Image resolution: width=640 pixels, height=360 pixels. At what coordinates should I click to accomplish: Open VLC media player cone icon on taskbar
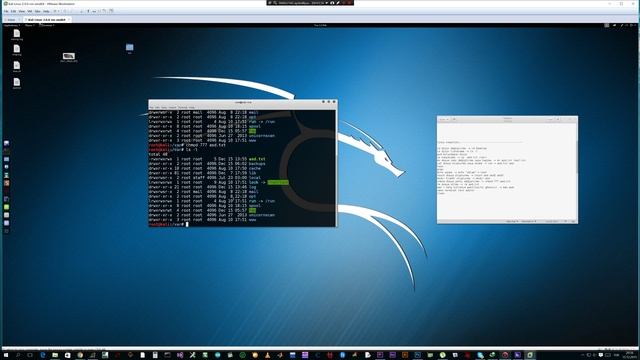267,355
